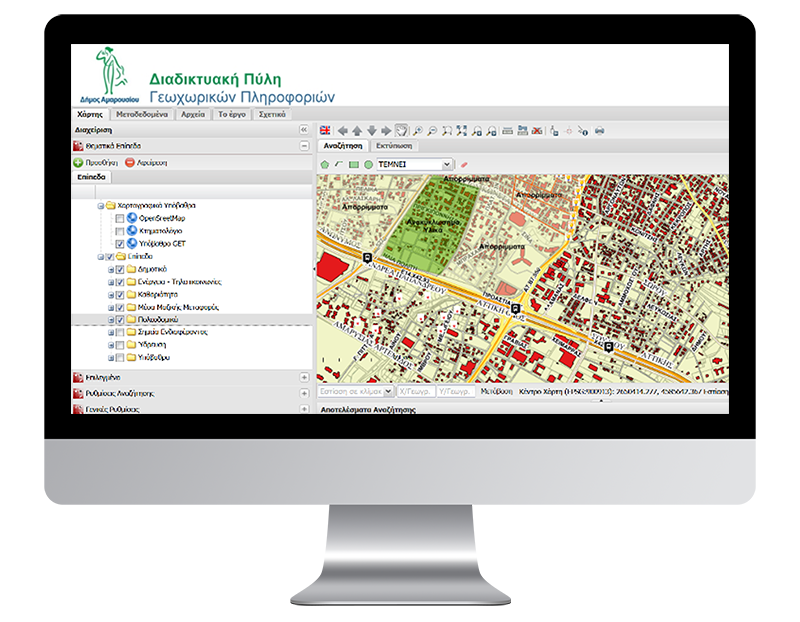
Task: Open the zoom-to-scale dropdown below the map
Action: click(388, 391)
